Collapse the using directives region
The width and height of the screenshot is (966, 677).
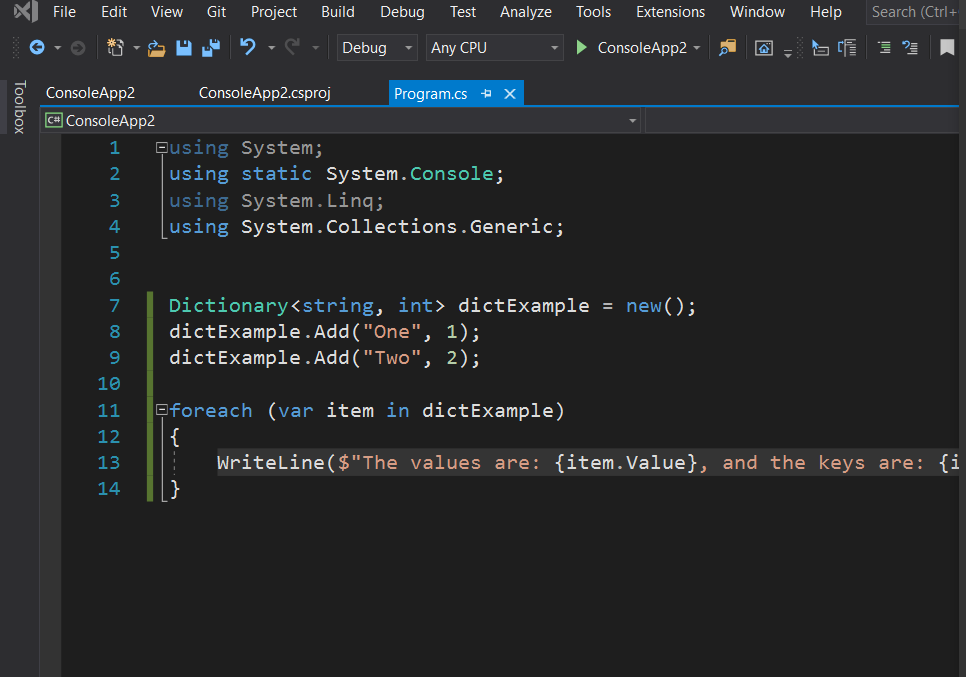coord(162,147)
